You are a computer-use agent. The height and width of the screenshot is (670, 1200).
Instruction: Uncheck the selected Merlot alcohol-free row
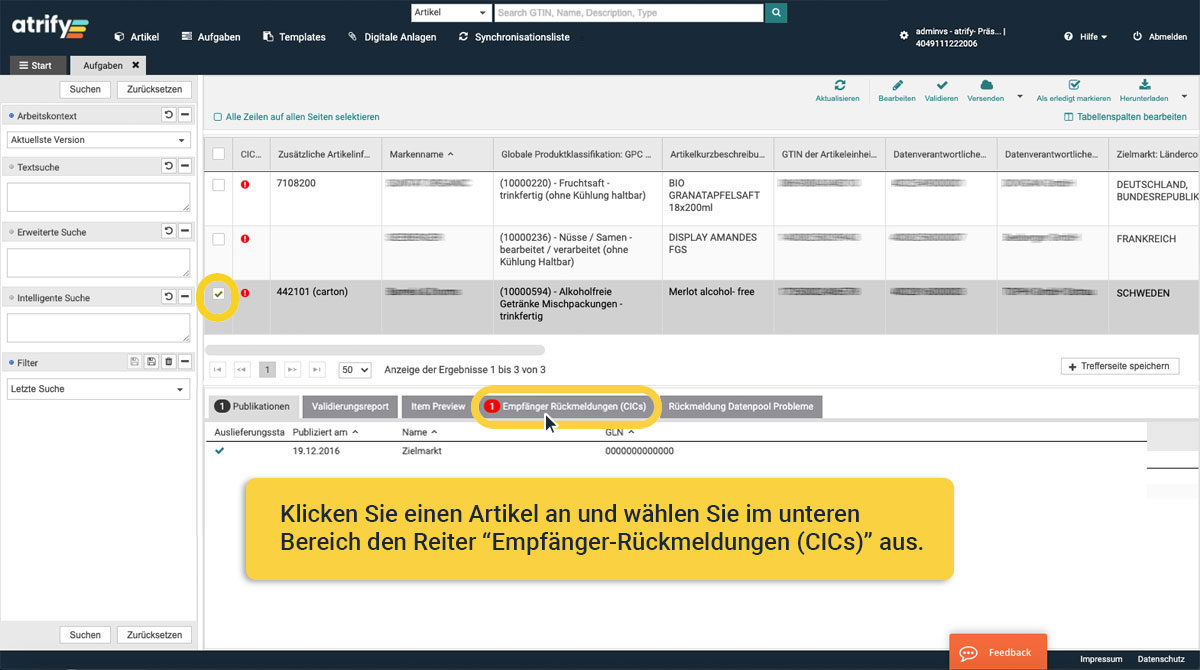tap(218, 293)
